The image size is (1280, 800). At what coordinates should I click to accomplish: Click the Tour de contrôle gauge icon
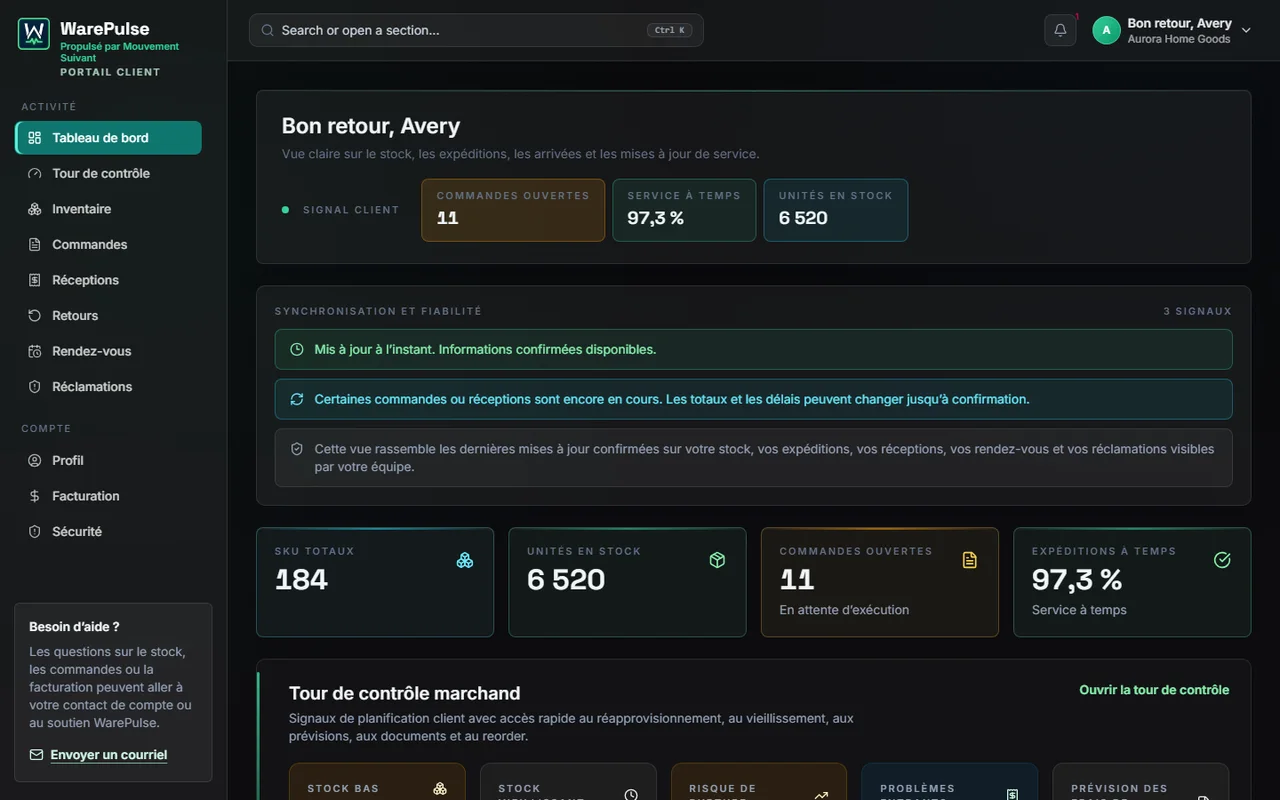pyautogui.click(x=35, y=173)
